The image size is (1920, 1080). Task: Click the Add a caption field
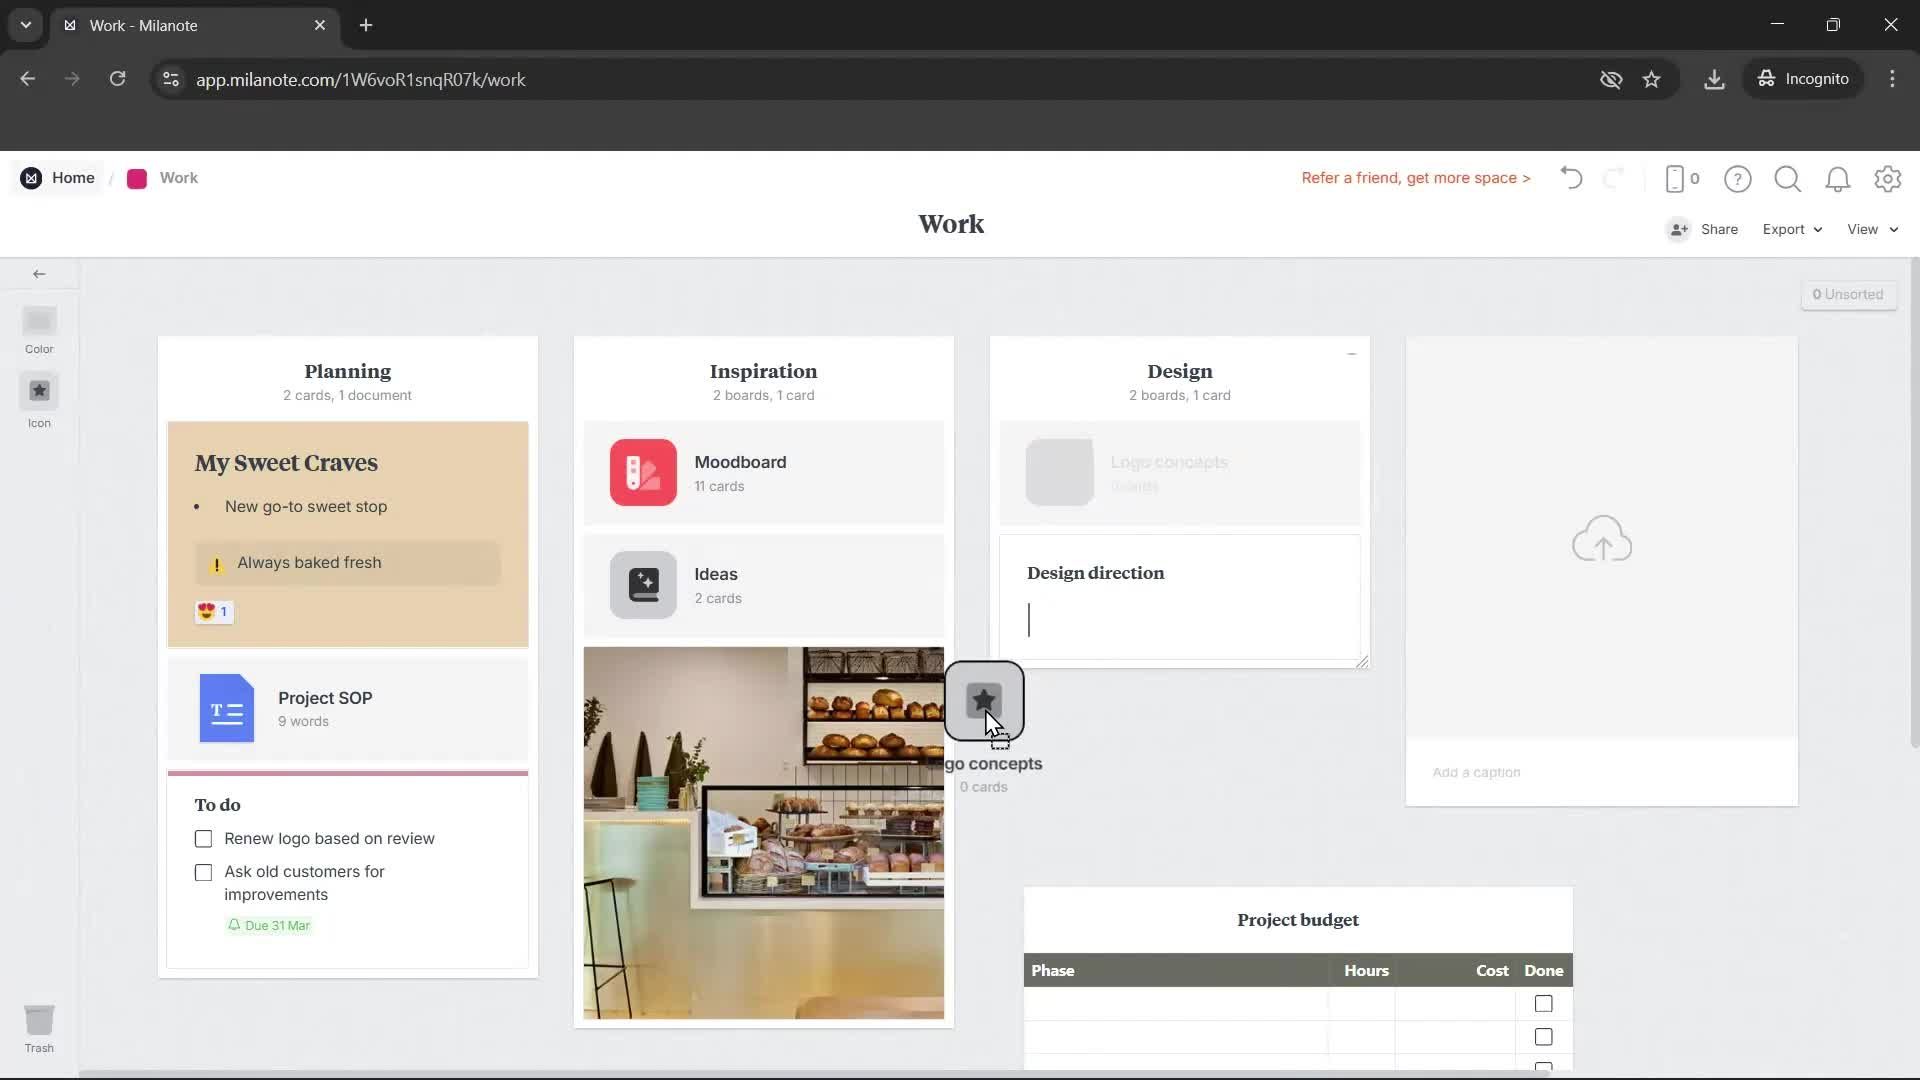coord(1477,772)
